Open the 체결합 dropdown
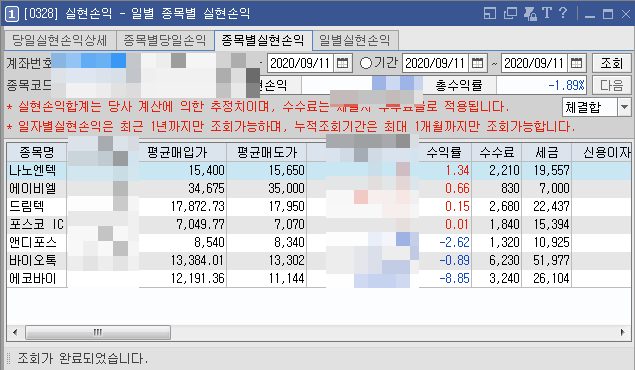The image size is (635, 370). (624, 107)
